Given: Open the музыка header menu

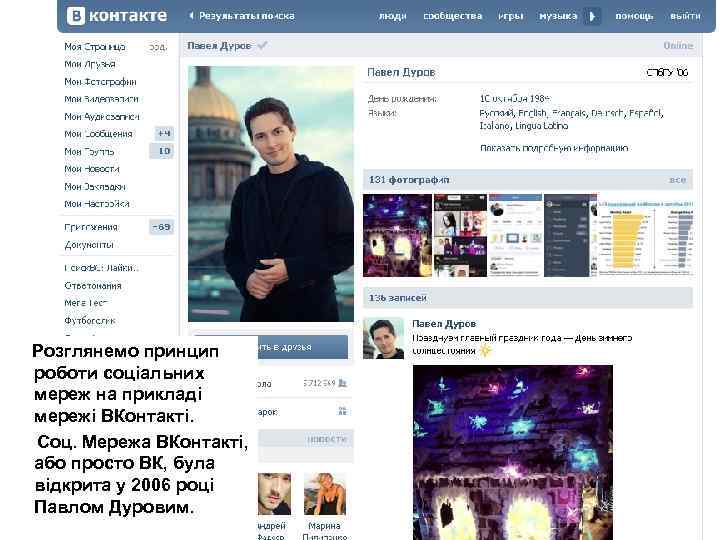Looking at the screenshot, I should 558,16.
